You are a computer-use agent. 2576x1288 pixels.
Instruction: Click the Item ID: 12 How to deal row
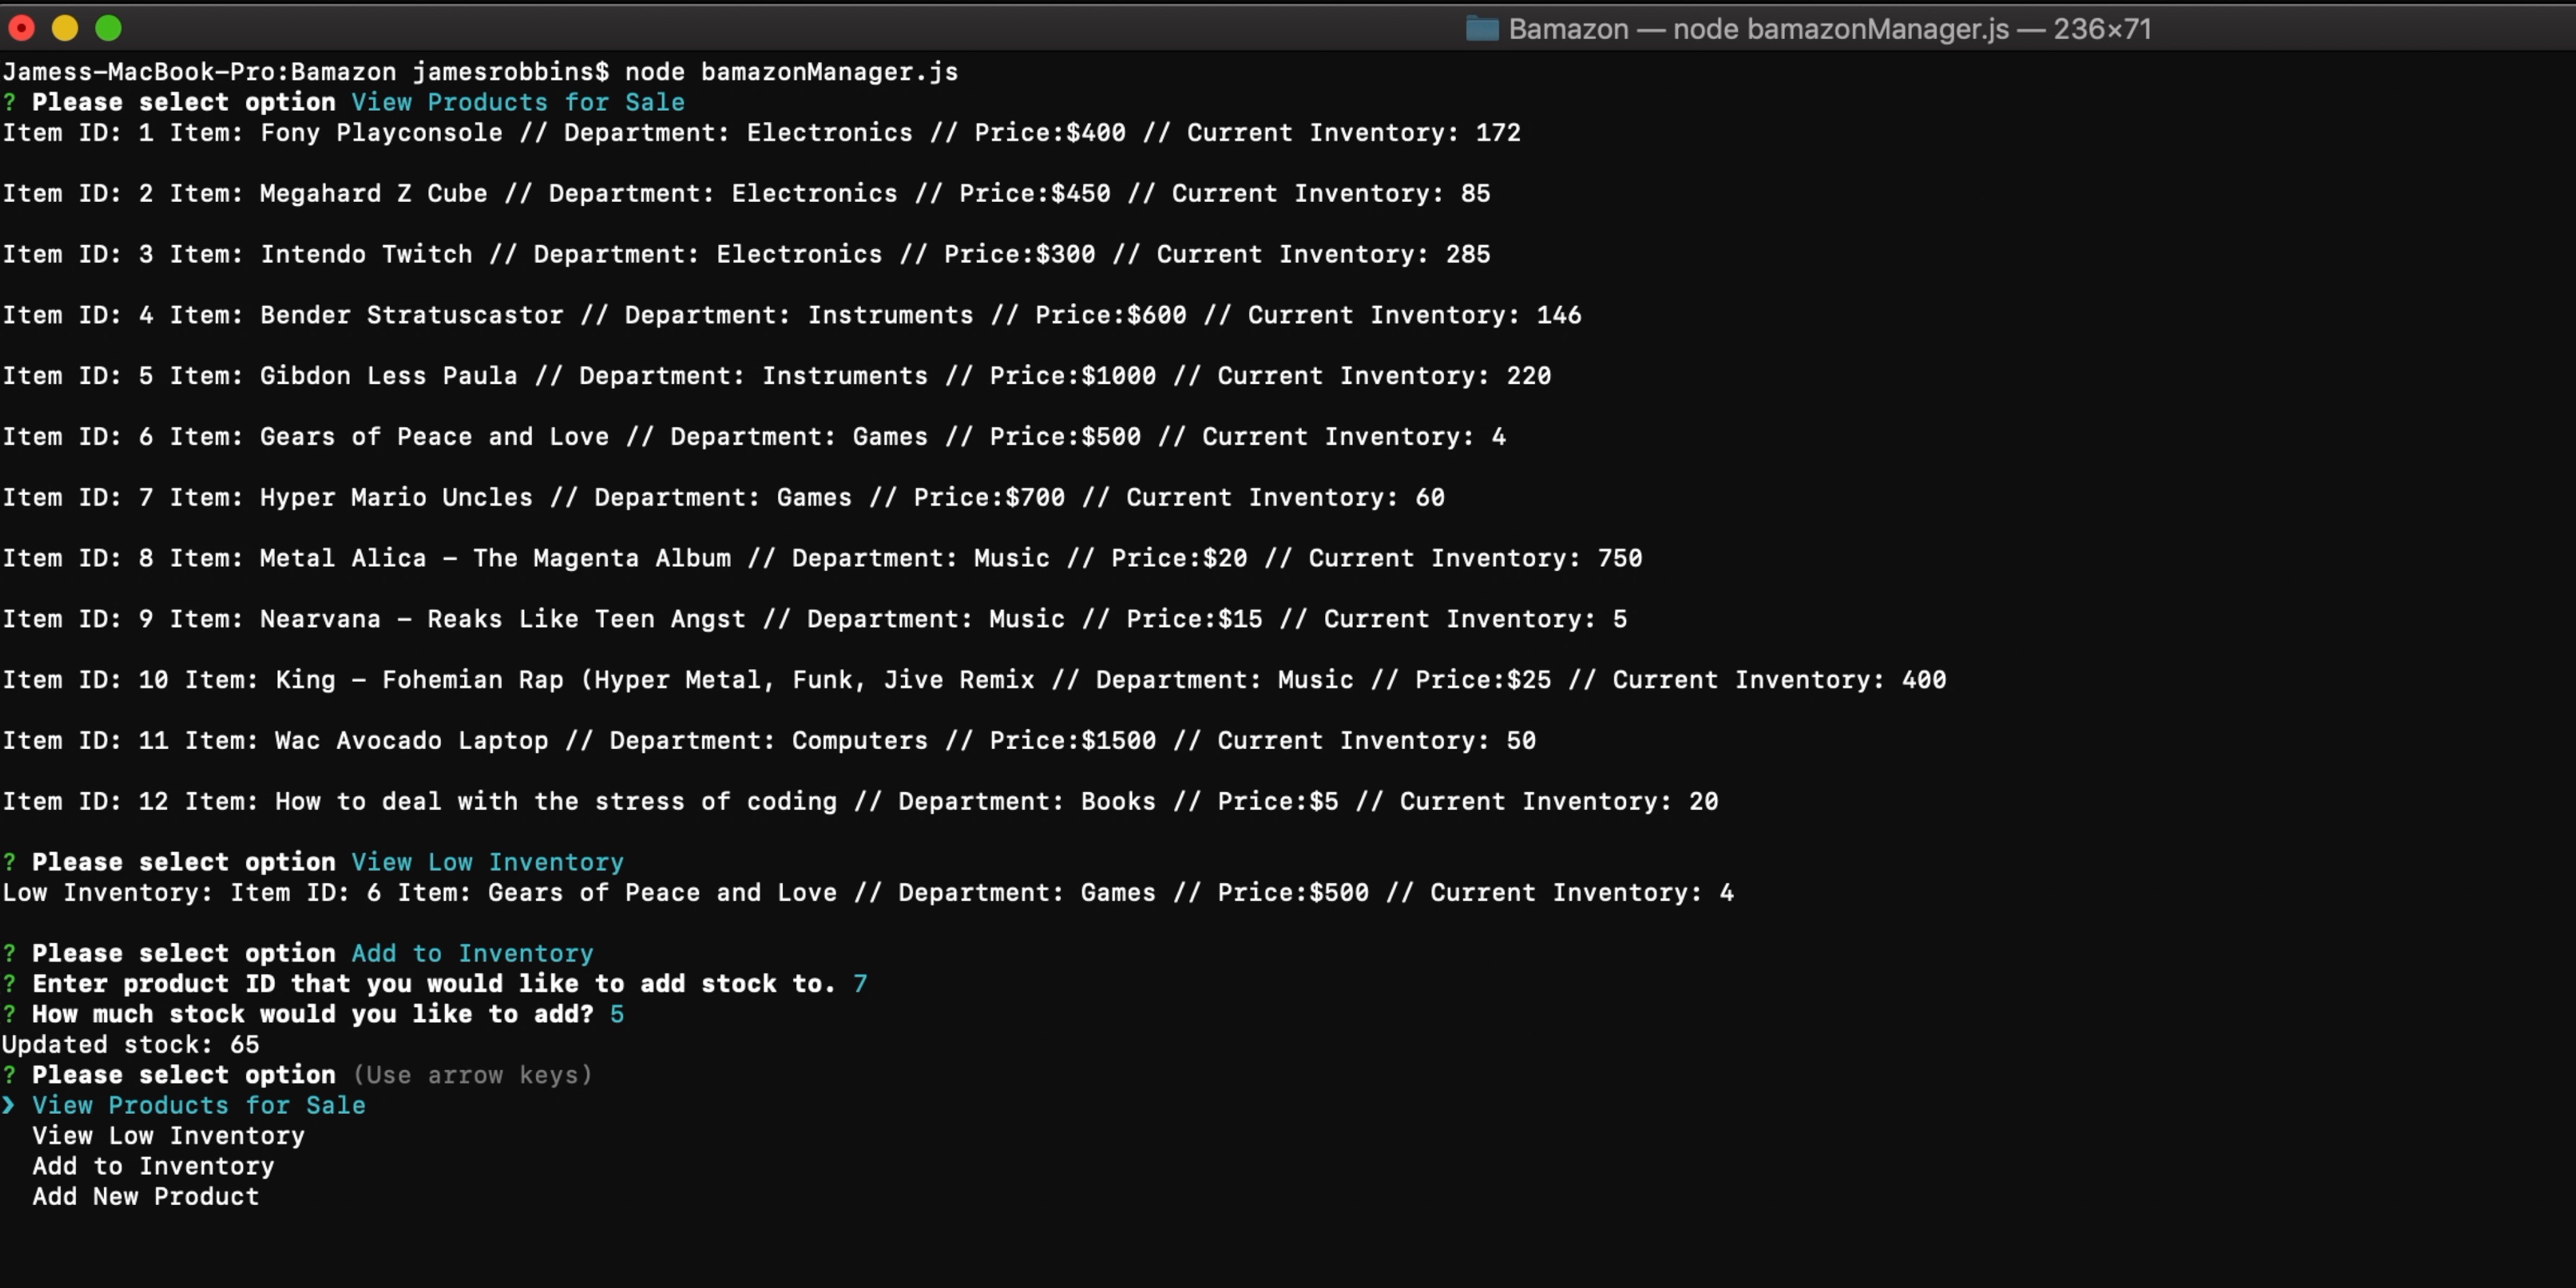860,801
